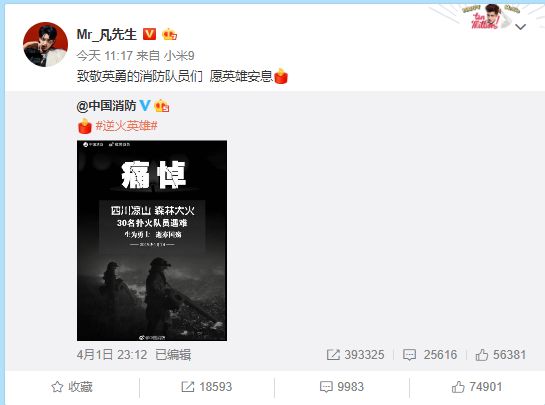Click the blue V badge beside 中国消防

[145, 105]
